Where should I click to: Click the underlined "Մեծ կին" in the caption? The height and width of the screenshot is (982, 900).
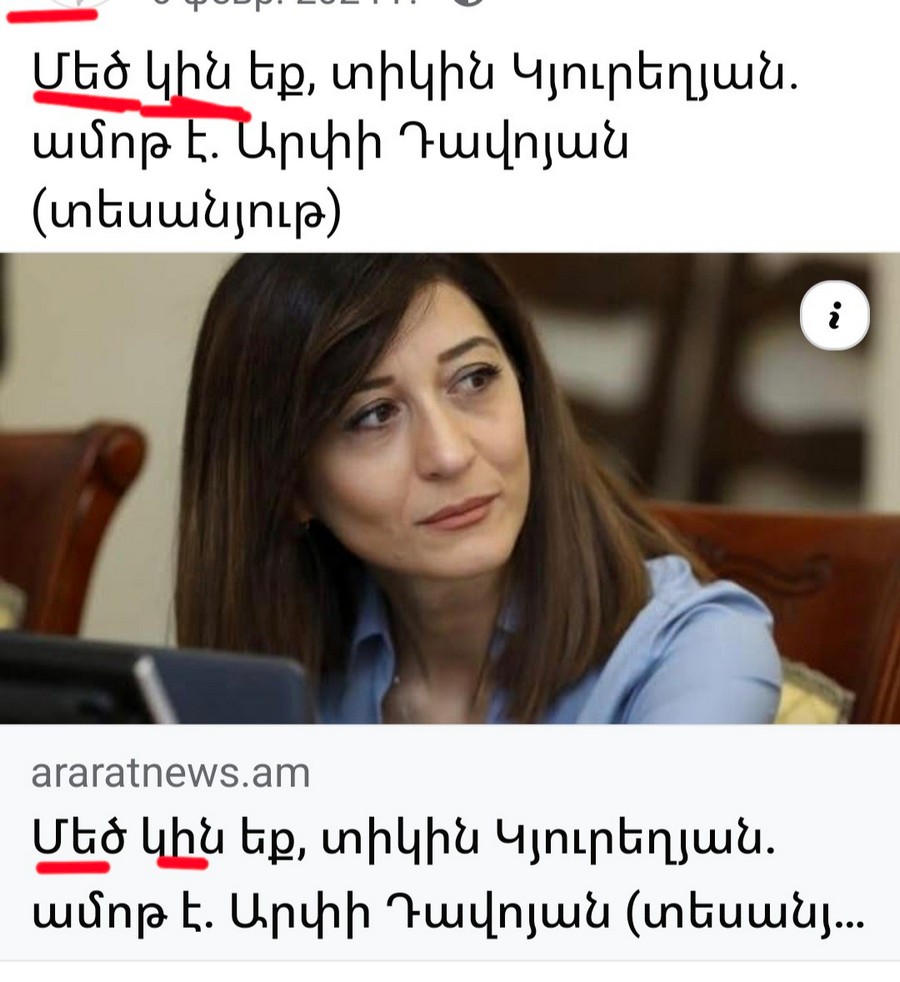[132, 76]
